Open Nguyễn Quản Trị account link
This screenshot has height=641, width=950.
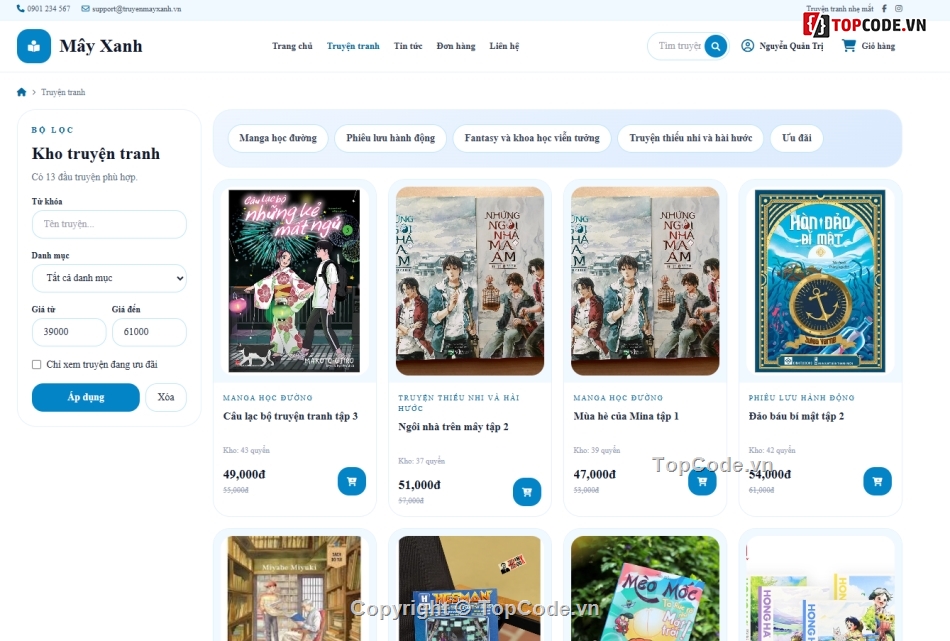[x=791, y=46]
